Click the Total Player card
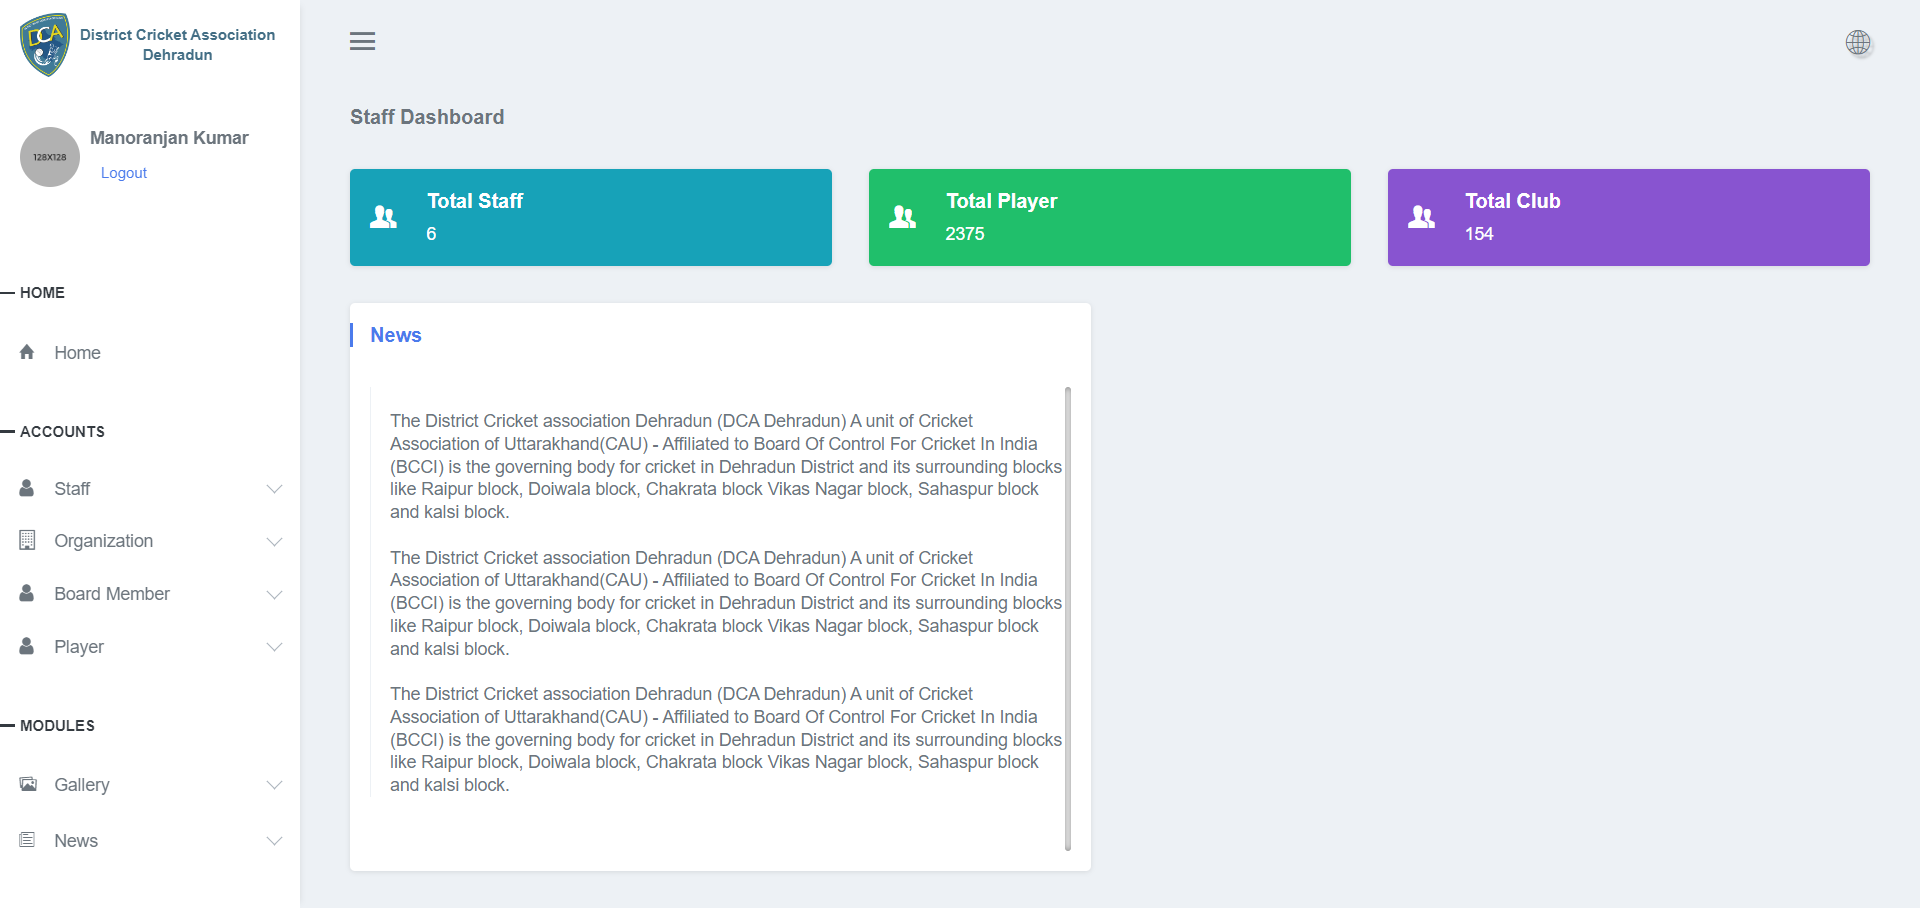The width and height of the screenshot is (1920, 908). (1109, 217)
